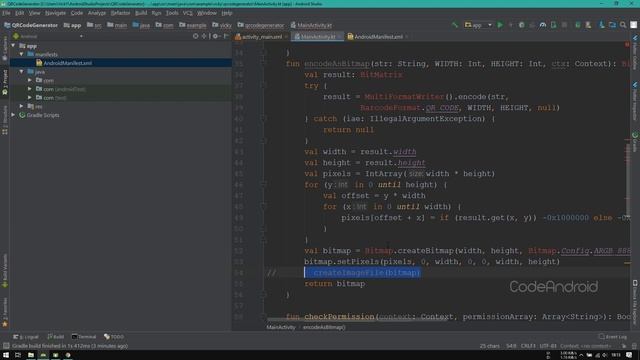This screenshot has width=640, height=360.
Task: Expand the first com package node
Action: (x=30, y=80)
